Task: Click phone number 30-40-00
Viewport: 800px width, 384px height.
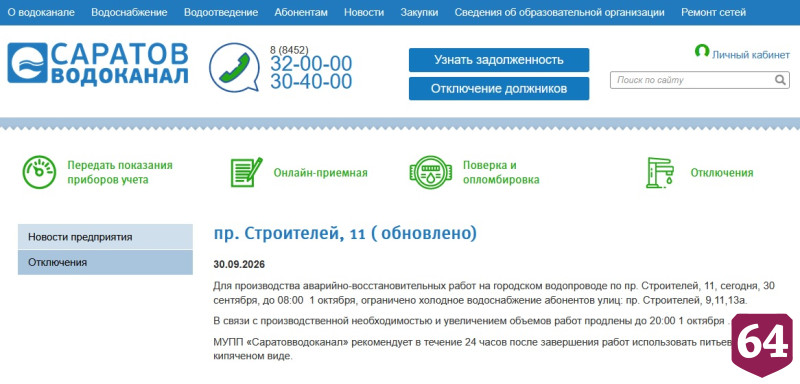Action: pos(311,82)
